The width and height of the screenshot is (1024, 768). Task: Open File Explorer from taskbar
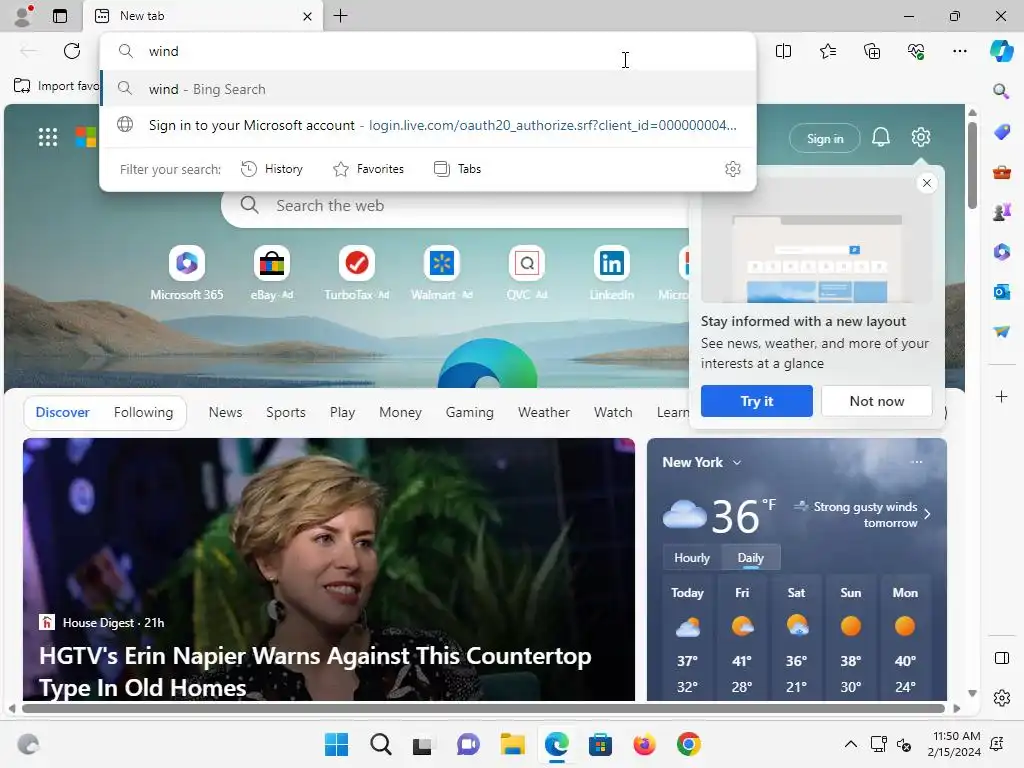512,744
